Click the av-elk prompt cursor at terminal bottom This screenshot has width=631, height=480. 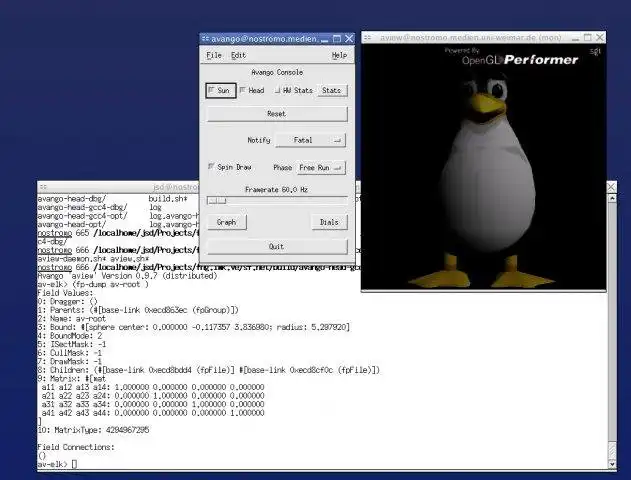tap(74, 464)
